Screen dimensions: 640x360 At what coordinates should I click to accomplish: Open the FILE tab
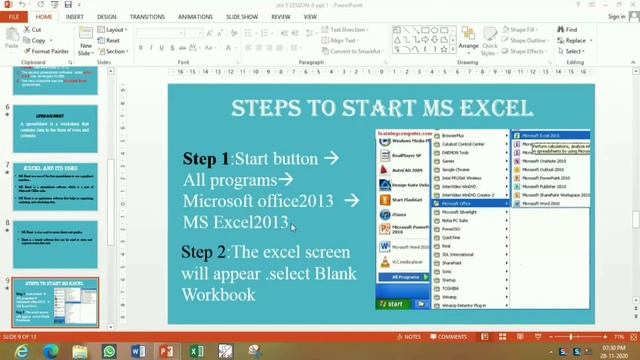[x=14, y=17]
